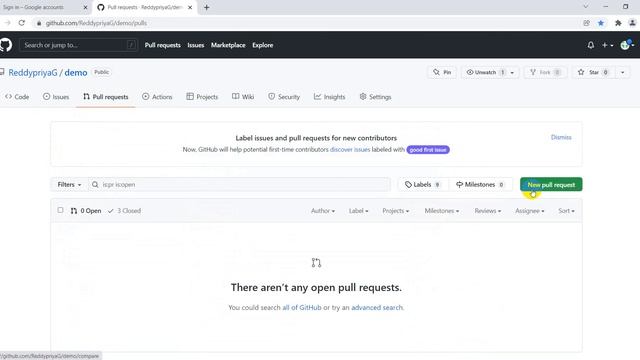The height and width of the screenshot is (360, 640).
Task: Switch to the repository Issues tab
Action: pos(56,97)
